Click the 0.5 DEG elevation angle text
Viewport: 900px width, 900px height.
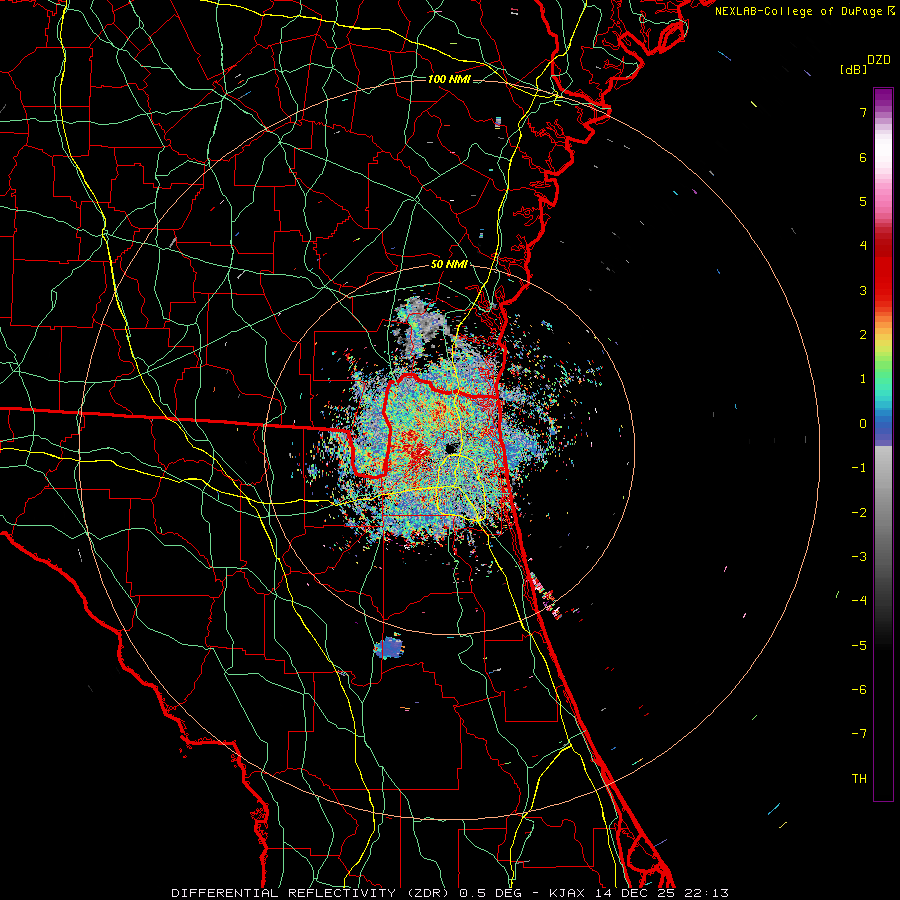coord(491,893)
